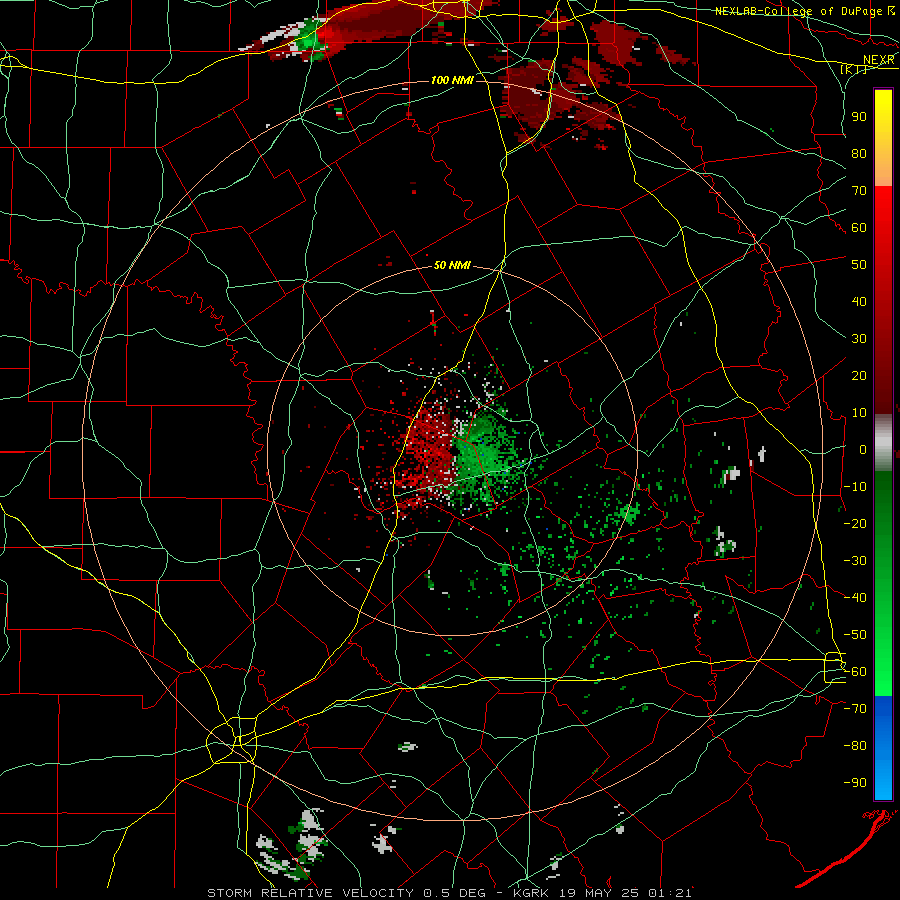Click the "100 NMI" range ring label

click(452, 80)
